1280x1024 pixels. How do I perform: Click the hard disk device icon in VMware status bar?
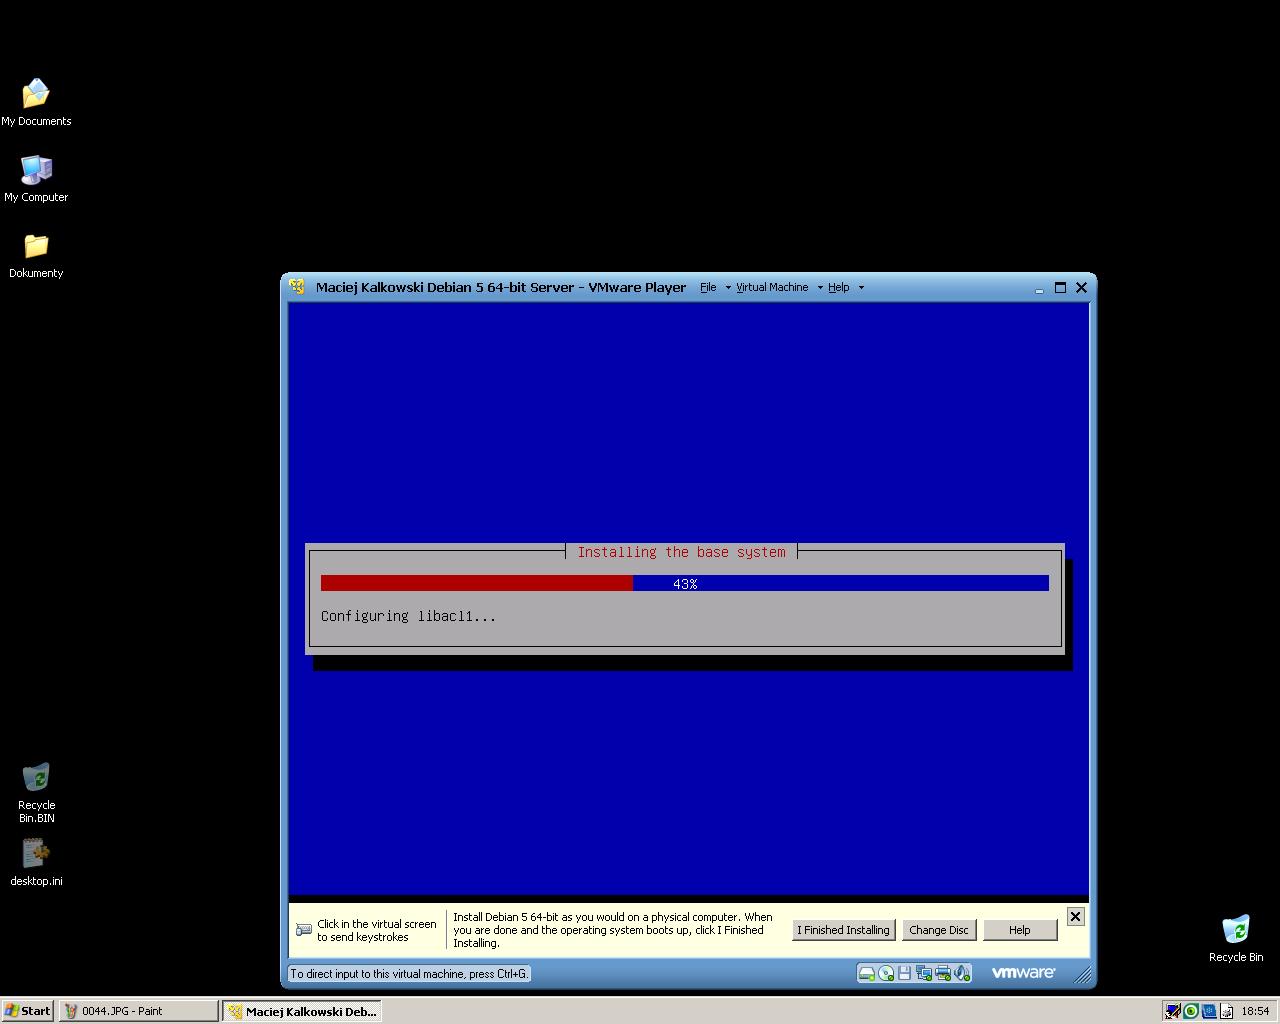pyautogui.click(x=867, y=973)
